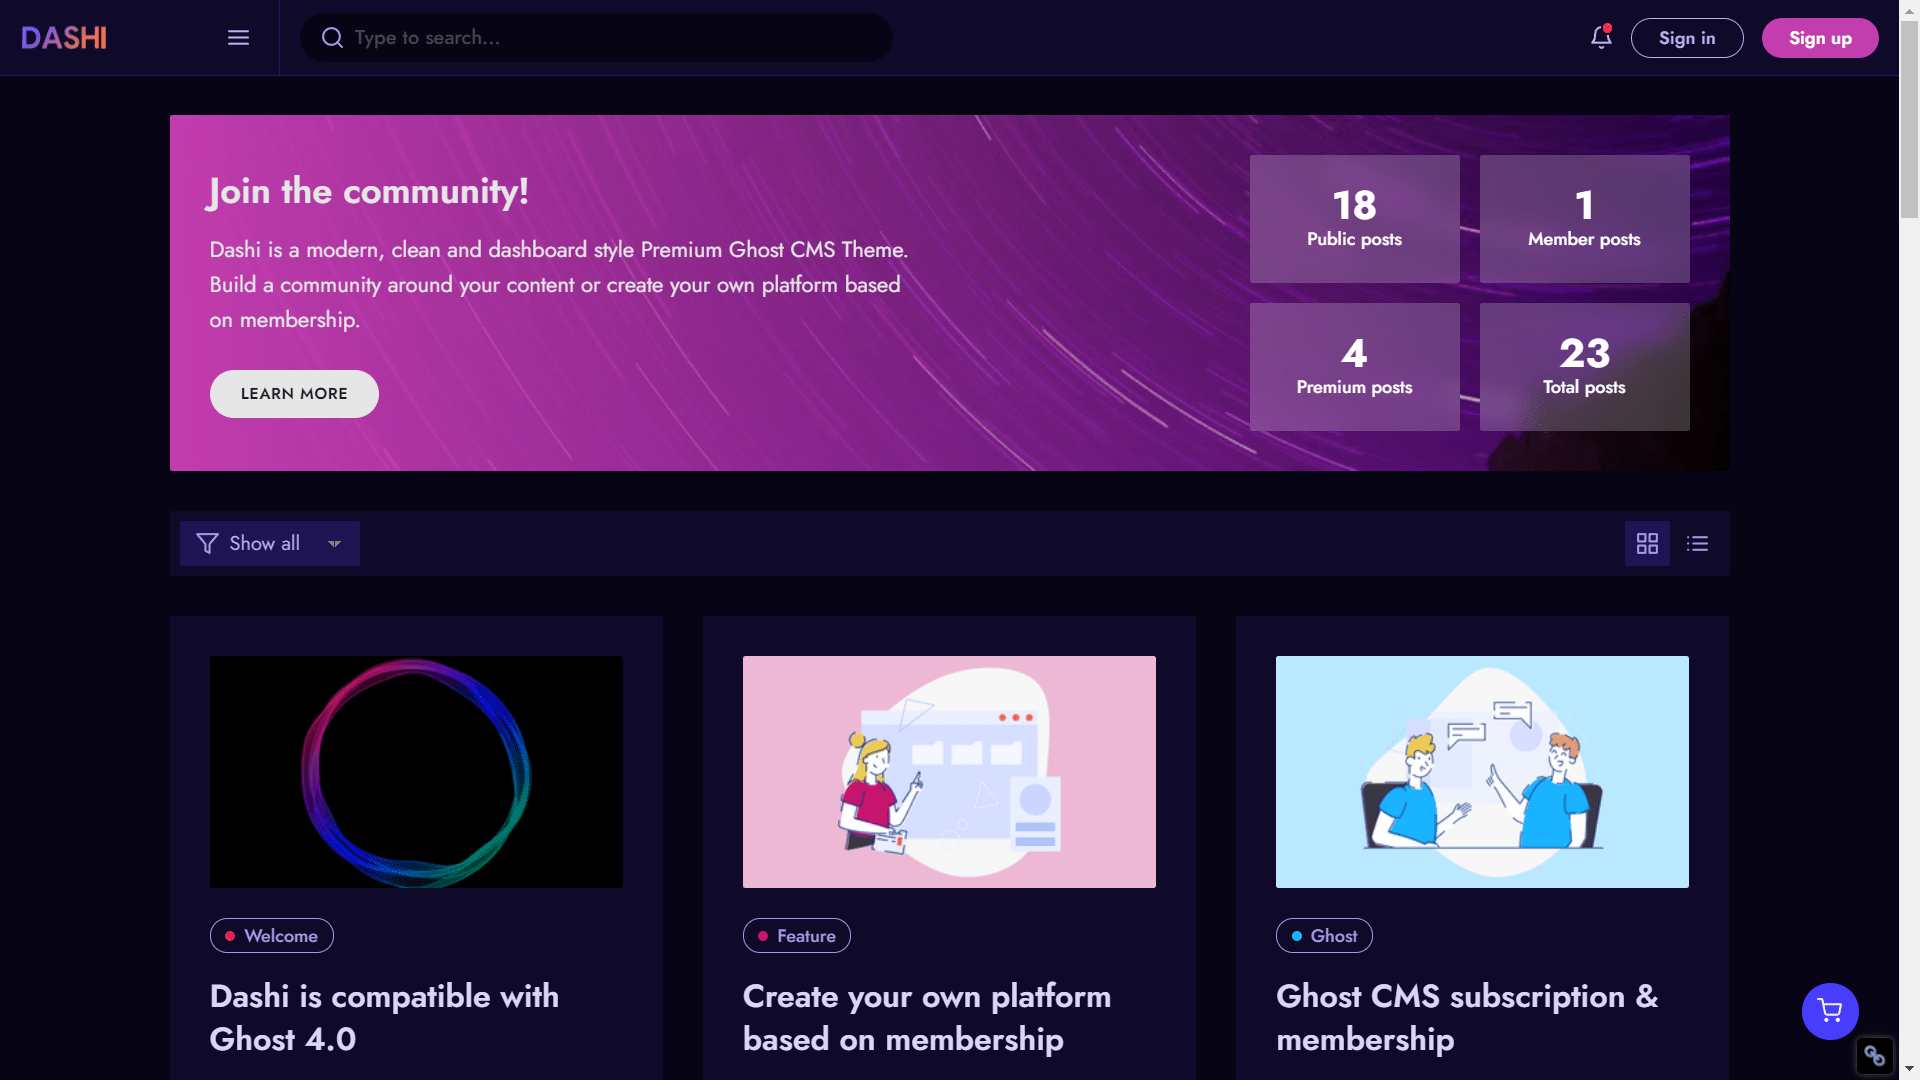
Task: Click the Sign in button
Action: click(x=1687, y=38)
